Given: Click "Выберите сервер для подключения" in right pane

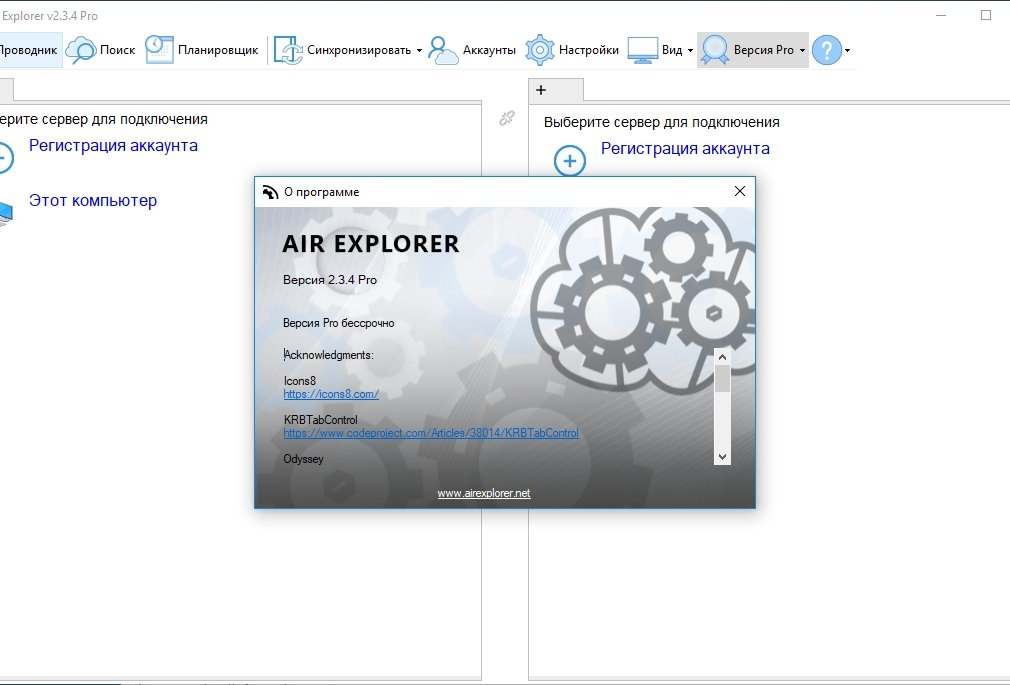Looking at the screenshot, I should tap(662, 122).
